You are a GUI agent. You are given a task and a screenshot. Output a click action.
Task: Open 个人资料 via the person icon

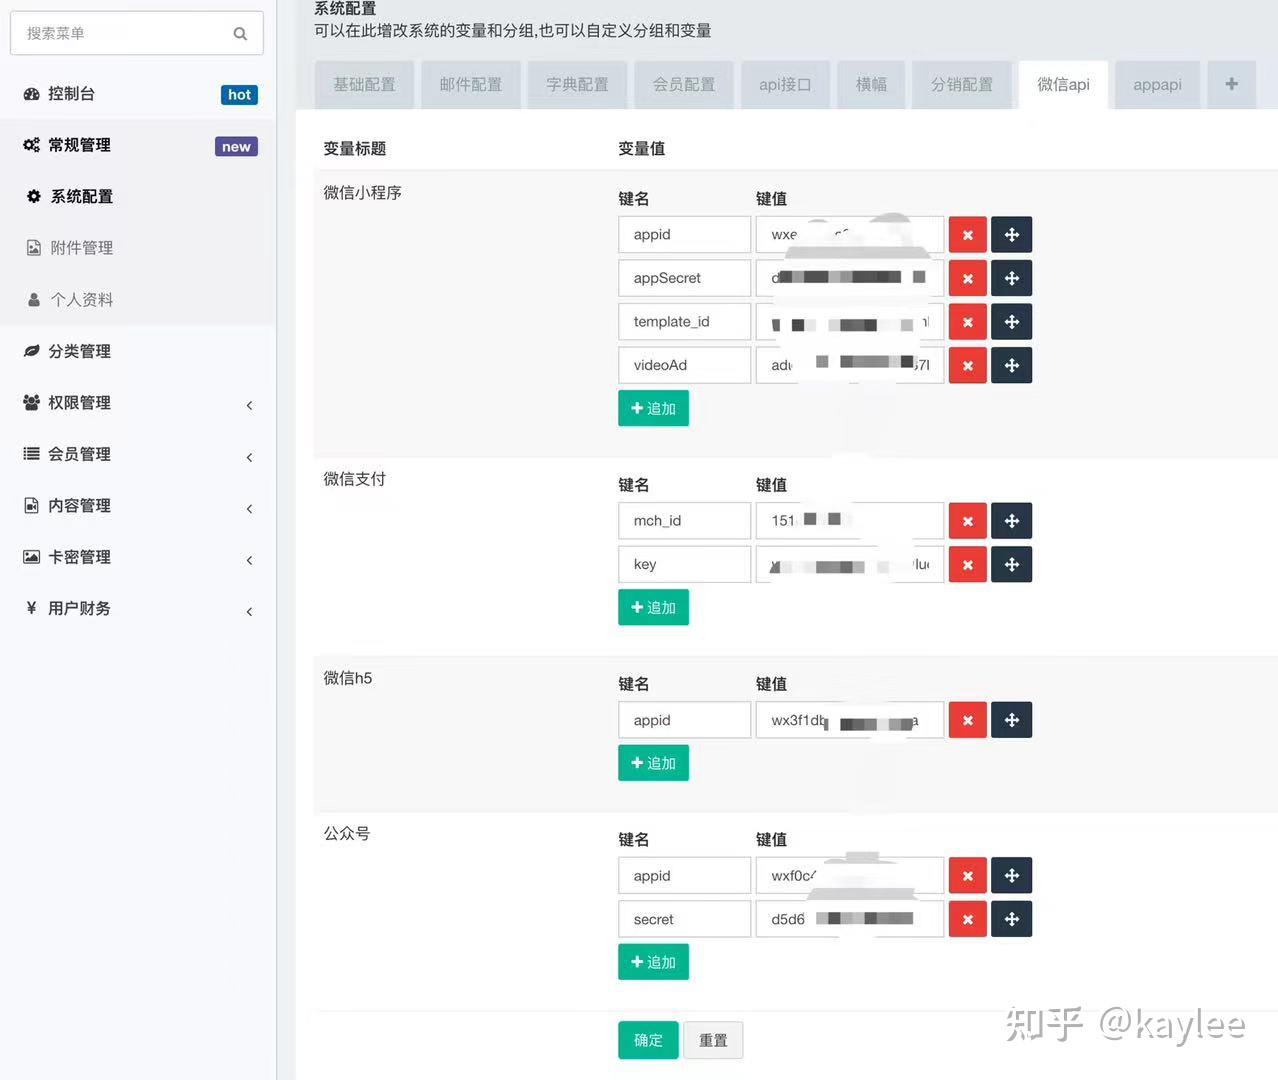[x=33, y=299]
